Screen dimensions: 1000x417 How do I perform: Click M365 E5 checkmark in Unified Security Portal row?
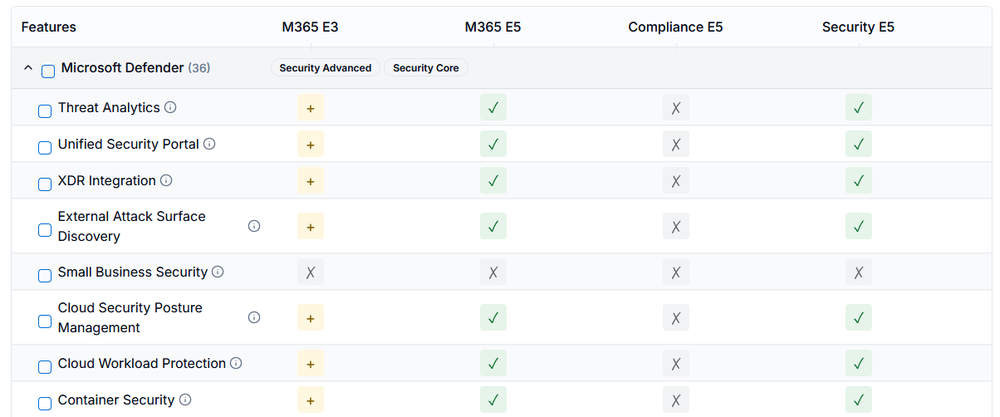click(493, 144)
